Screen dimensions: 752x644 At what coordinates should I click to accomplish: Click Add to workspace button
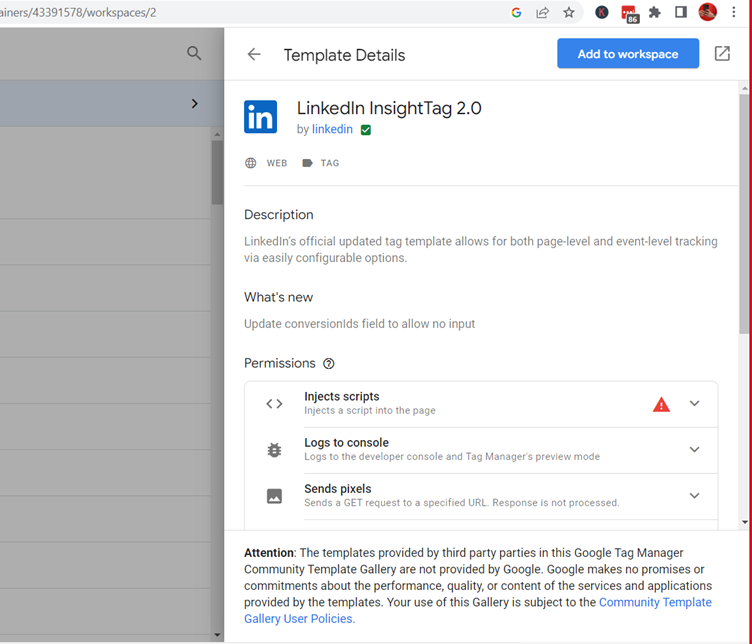pyautogui.click(x=628, y=53)
